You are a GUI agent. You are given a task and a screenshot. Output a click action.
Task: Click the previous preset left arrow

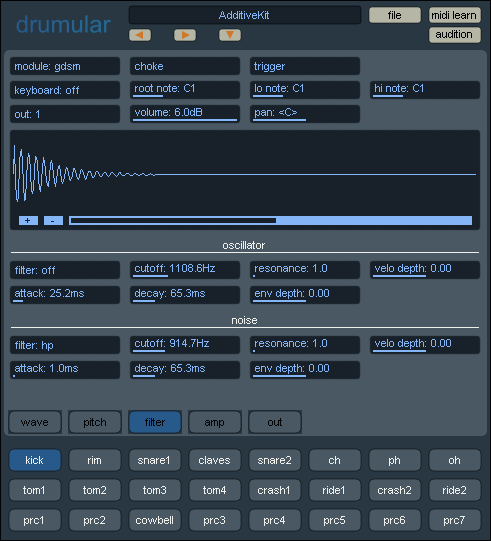coord(140,35)
